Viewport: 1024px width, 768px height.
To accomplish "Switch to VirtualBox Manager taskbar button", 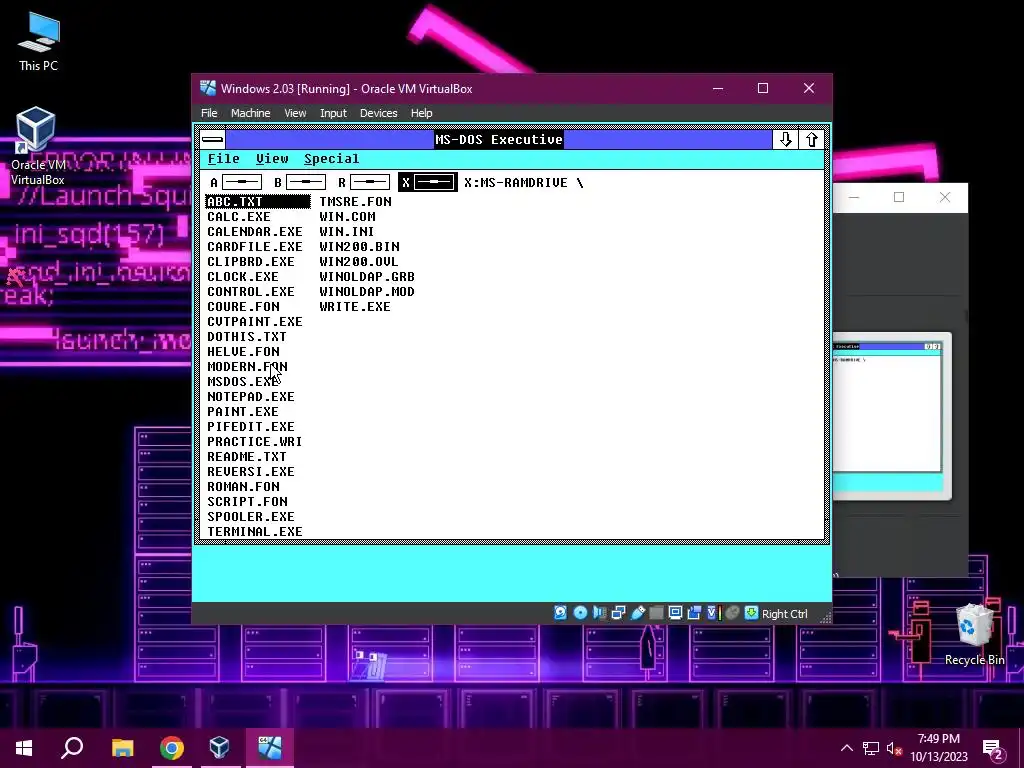I will click(x=219, y=748).
